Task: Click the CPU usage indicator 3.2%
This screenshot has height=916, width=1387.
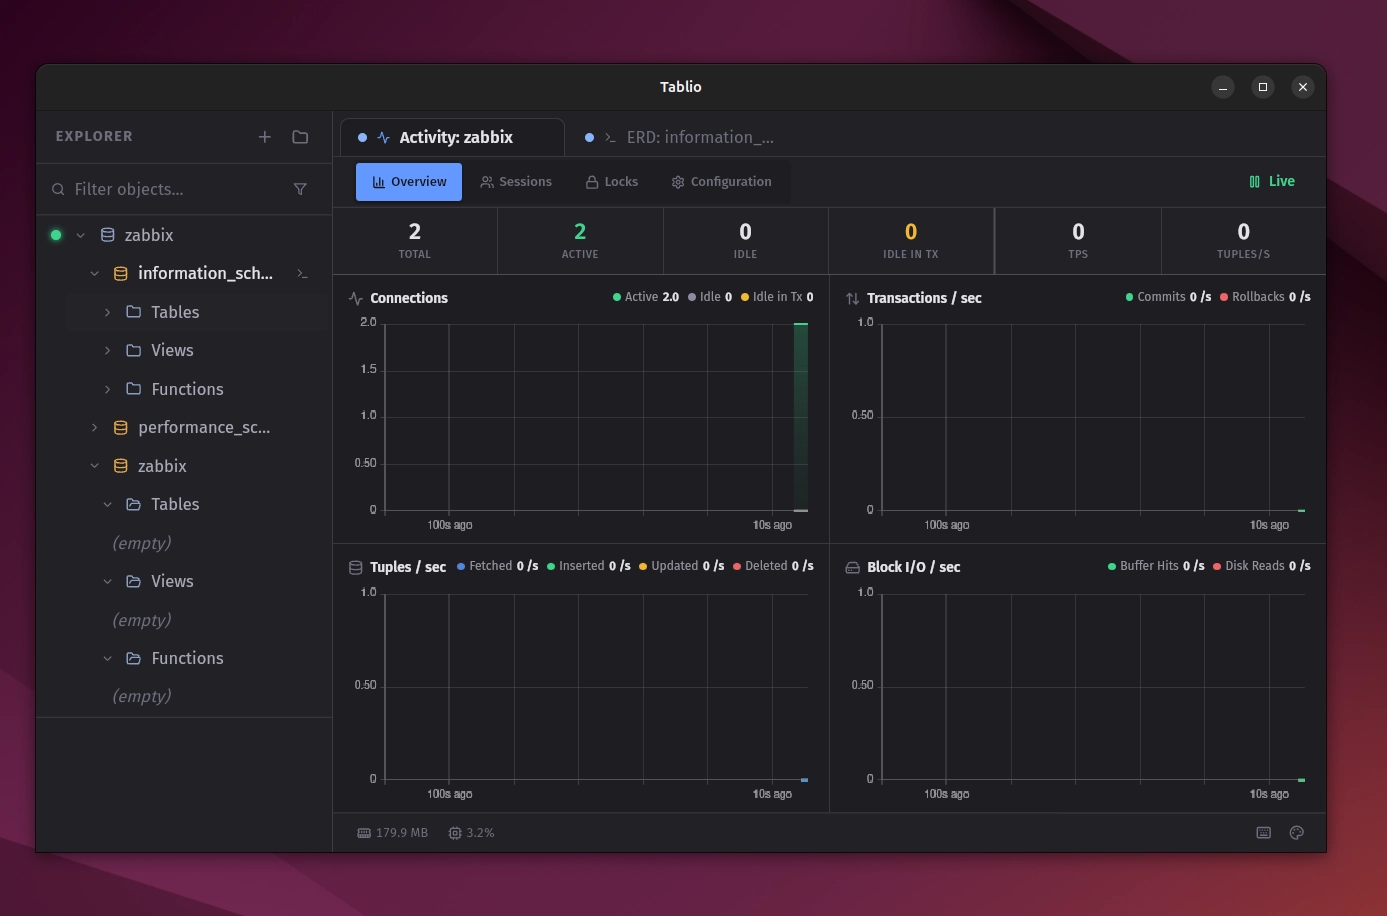Action: tap(471, 833)
